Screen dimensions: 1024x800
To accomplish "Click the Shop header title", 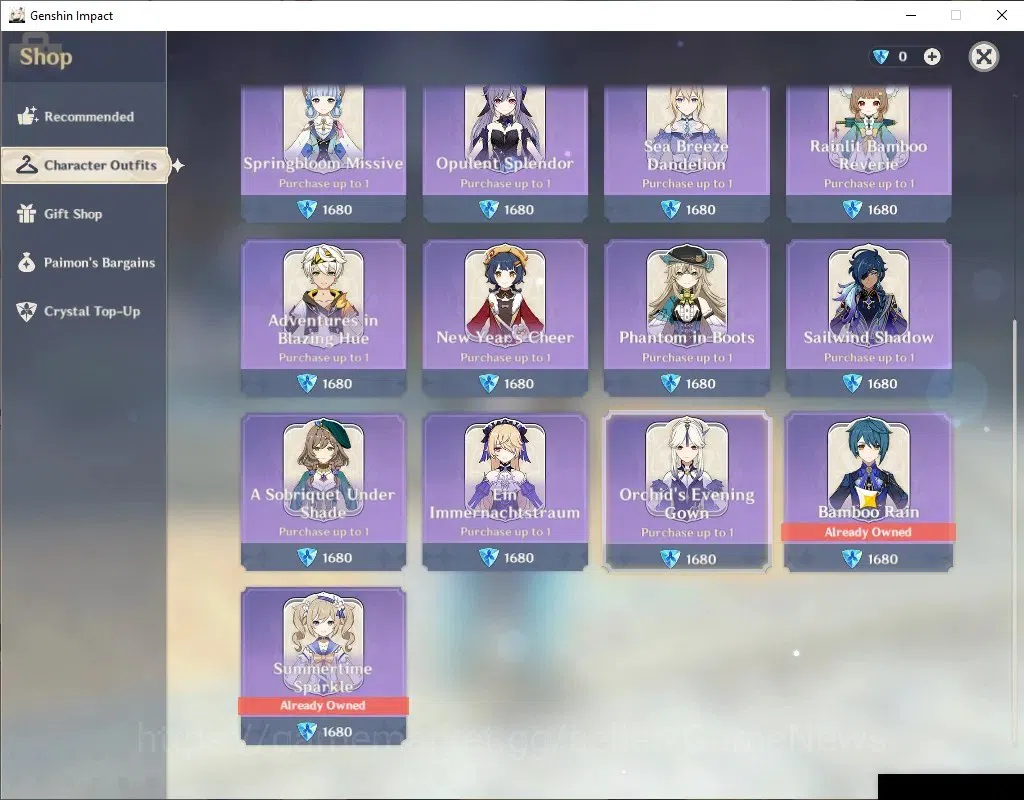I will [x=46, y=57].
